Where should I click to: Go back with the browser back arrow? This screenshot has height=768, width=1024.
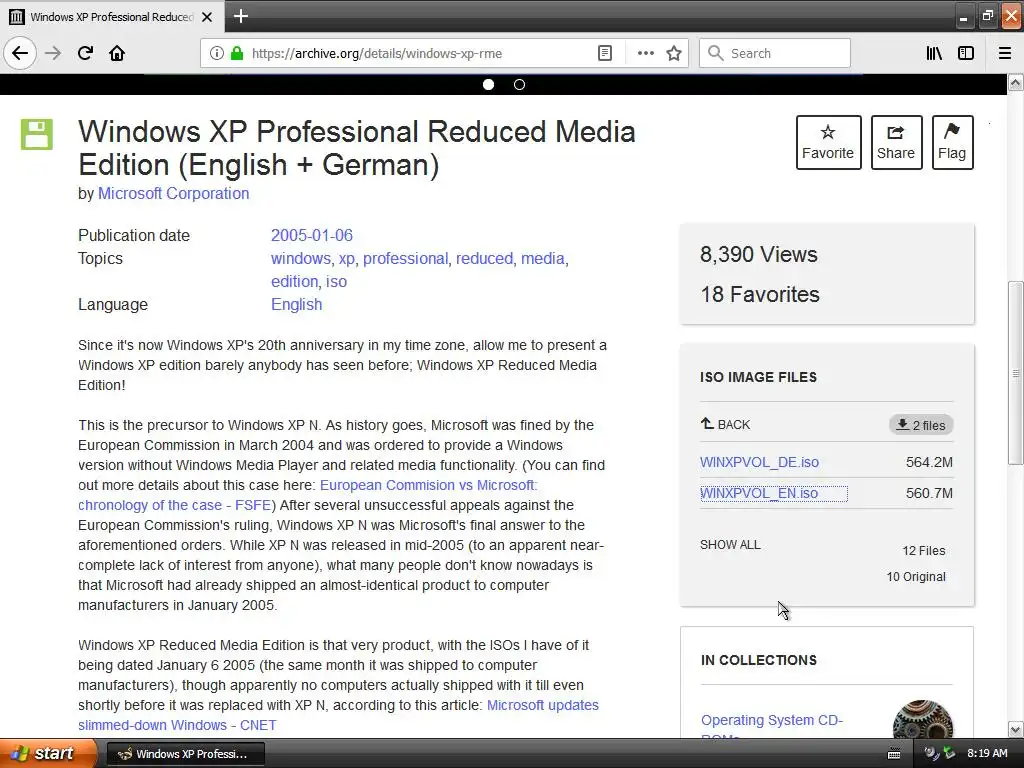click(x=20, y=53)
